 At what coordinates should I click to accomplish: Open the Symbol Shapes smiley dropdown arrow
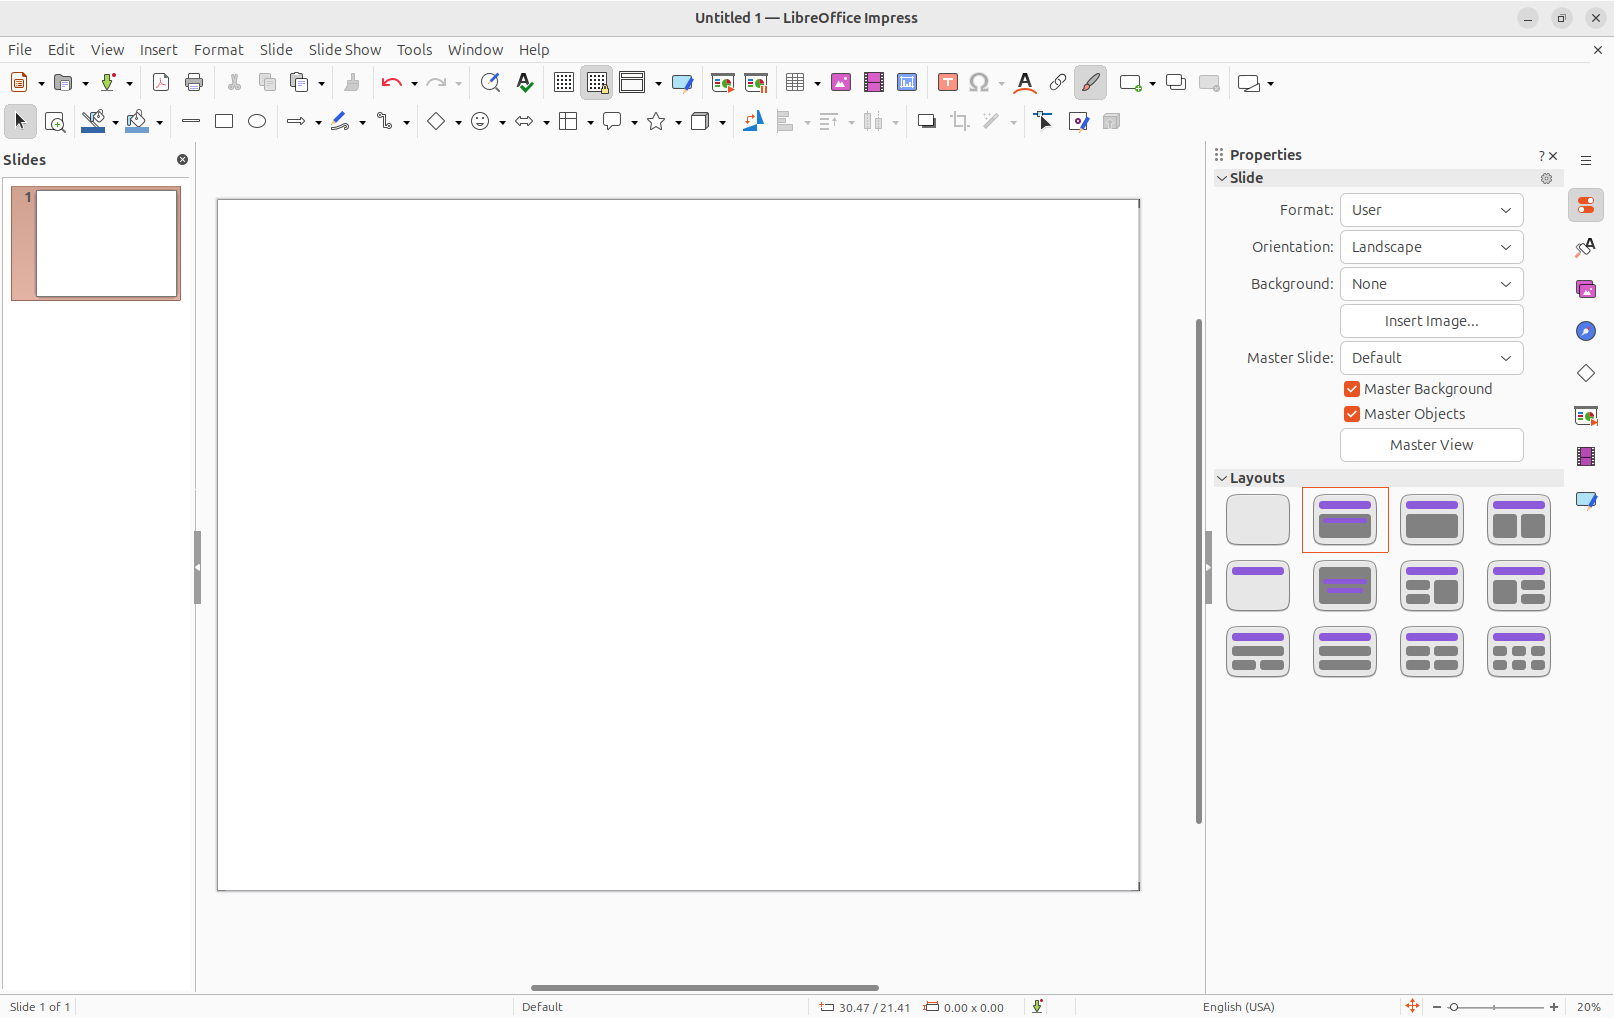point(502,122)
